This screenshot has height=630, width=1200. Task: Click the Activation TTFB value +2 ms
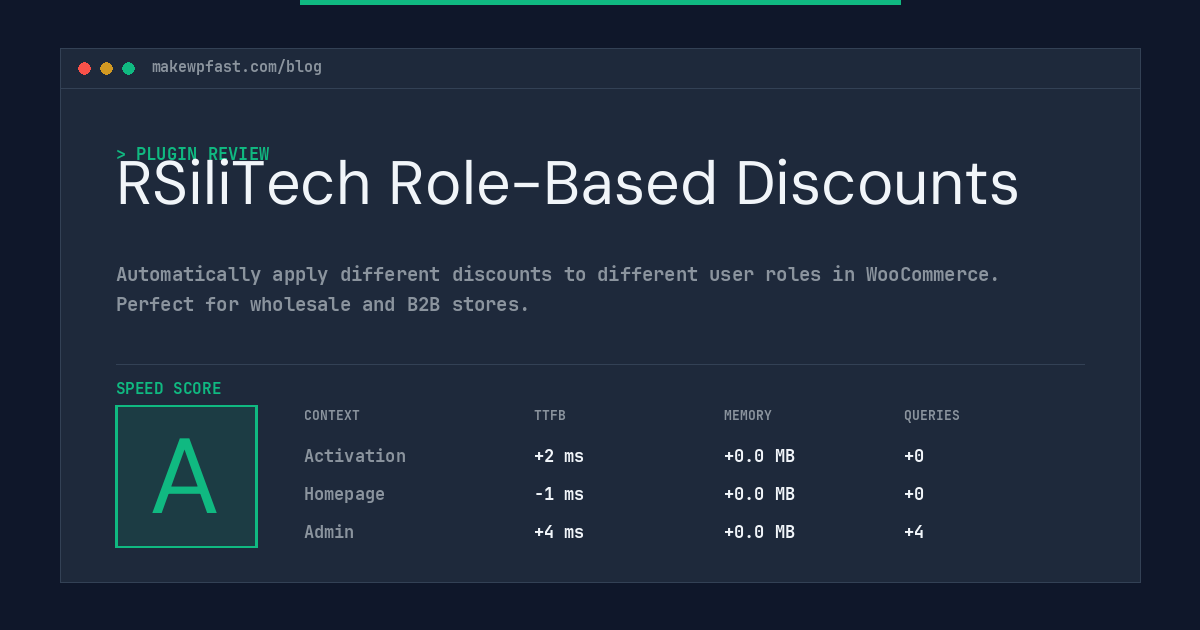559,456
